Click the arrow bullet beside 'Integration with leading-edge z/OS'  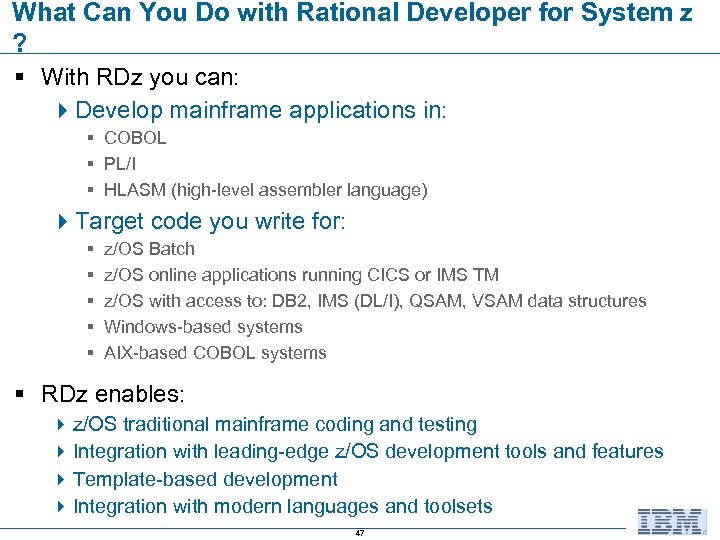(x=61, y=451)
